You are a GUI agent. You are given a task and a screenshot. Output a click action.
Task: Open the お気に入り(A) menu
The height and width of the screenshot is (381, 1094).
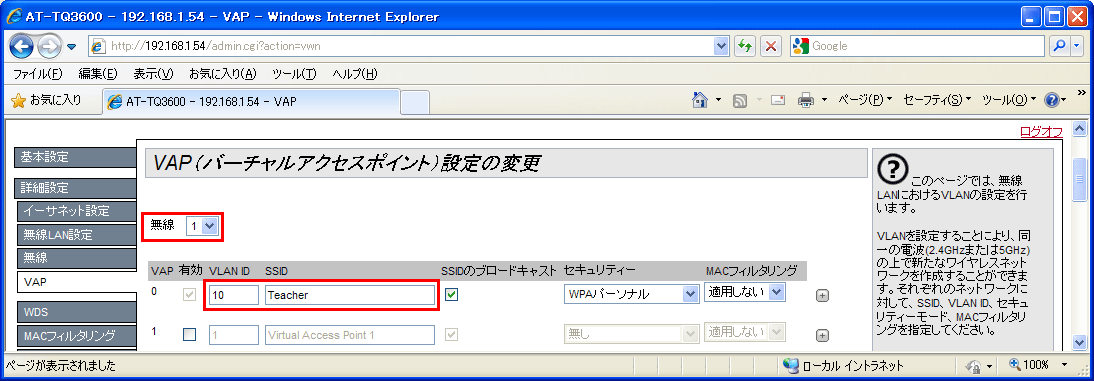tap(223, 74)
